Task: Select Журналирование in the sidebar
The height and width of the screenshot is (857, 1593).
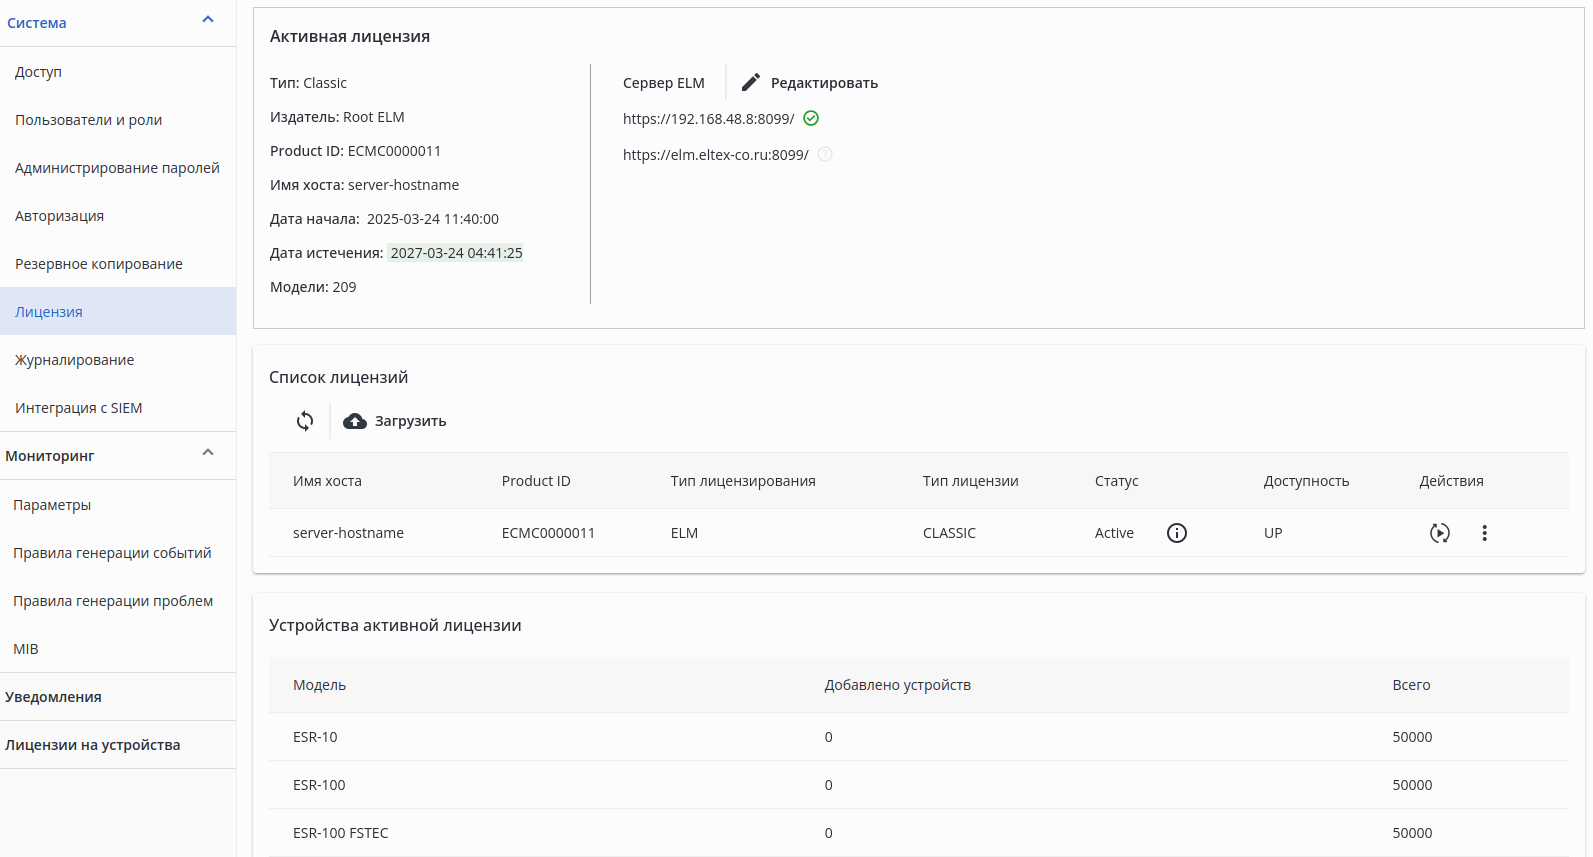Action: (x=74, y=360)
